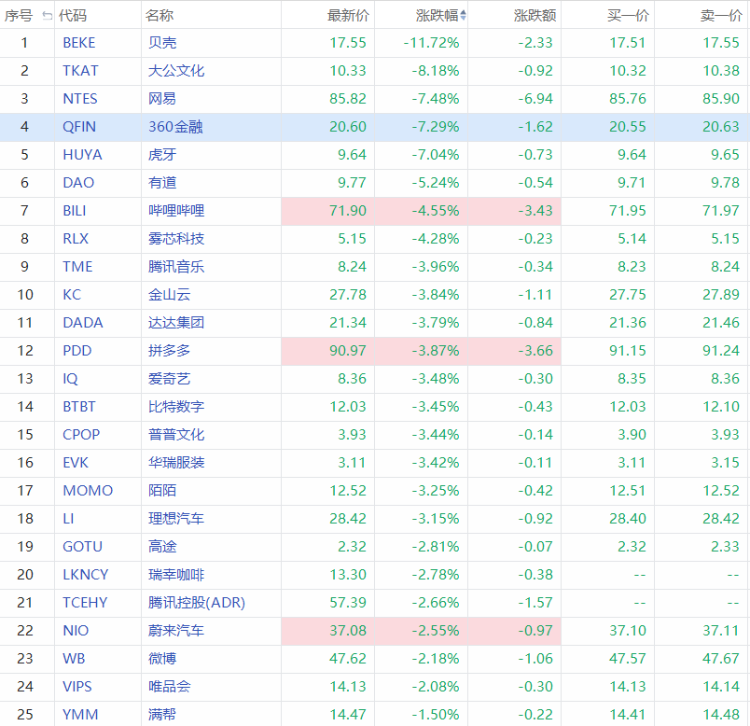The image size is (750, 726).
Task: Open stock name 陌陌
Action: (162, 490)
